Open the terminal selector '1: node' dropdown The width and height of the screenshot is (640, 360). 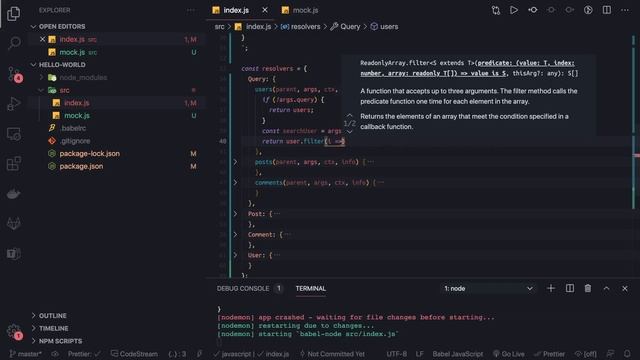pyautogui.click(x=488, y=289)
